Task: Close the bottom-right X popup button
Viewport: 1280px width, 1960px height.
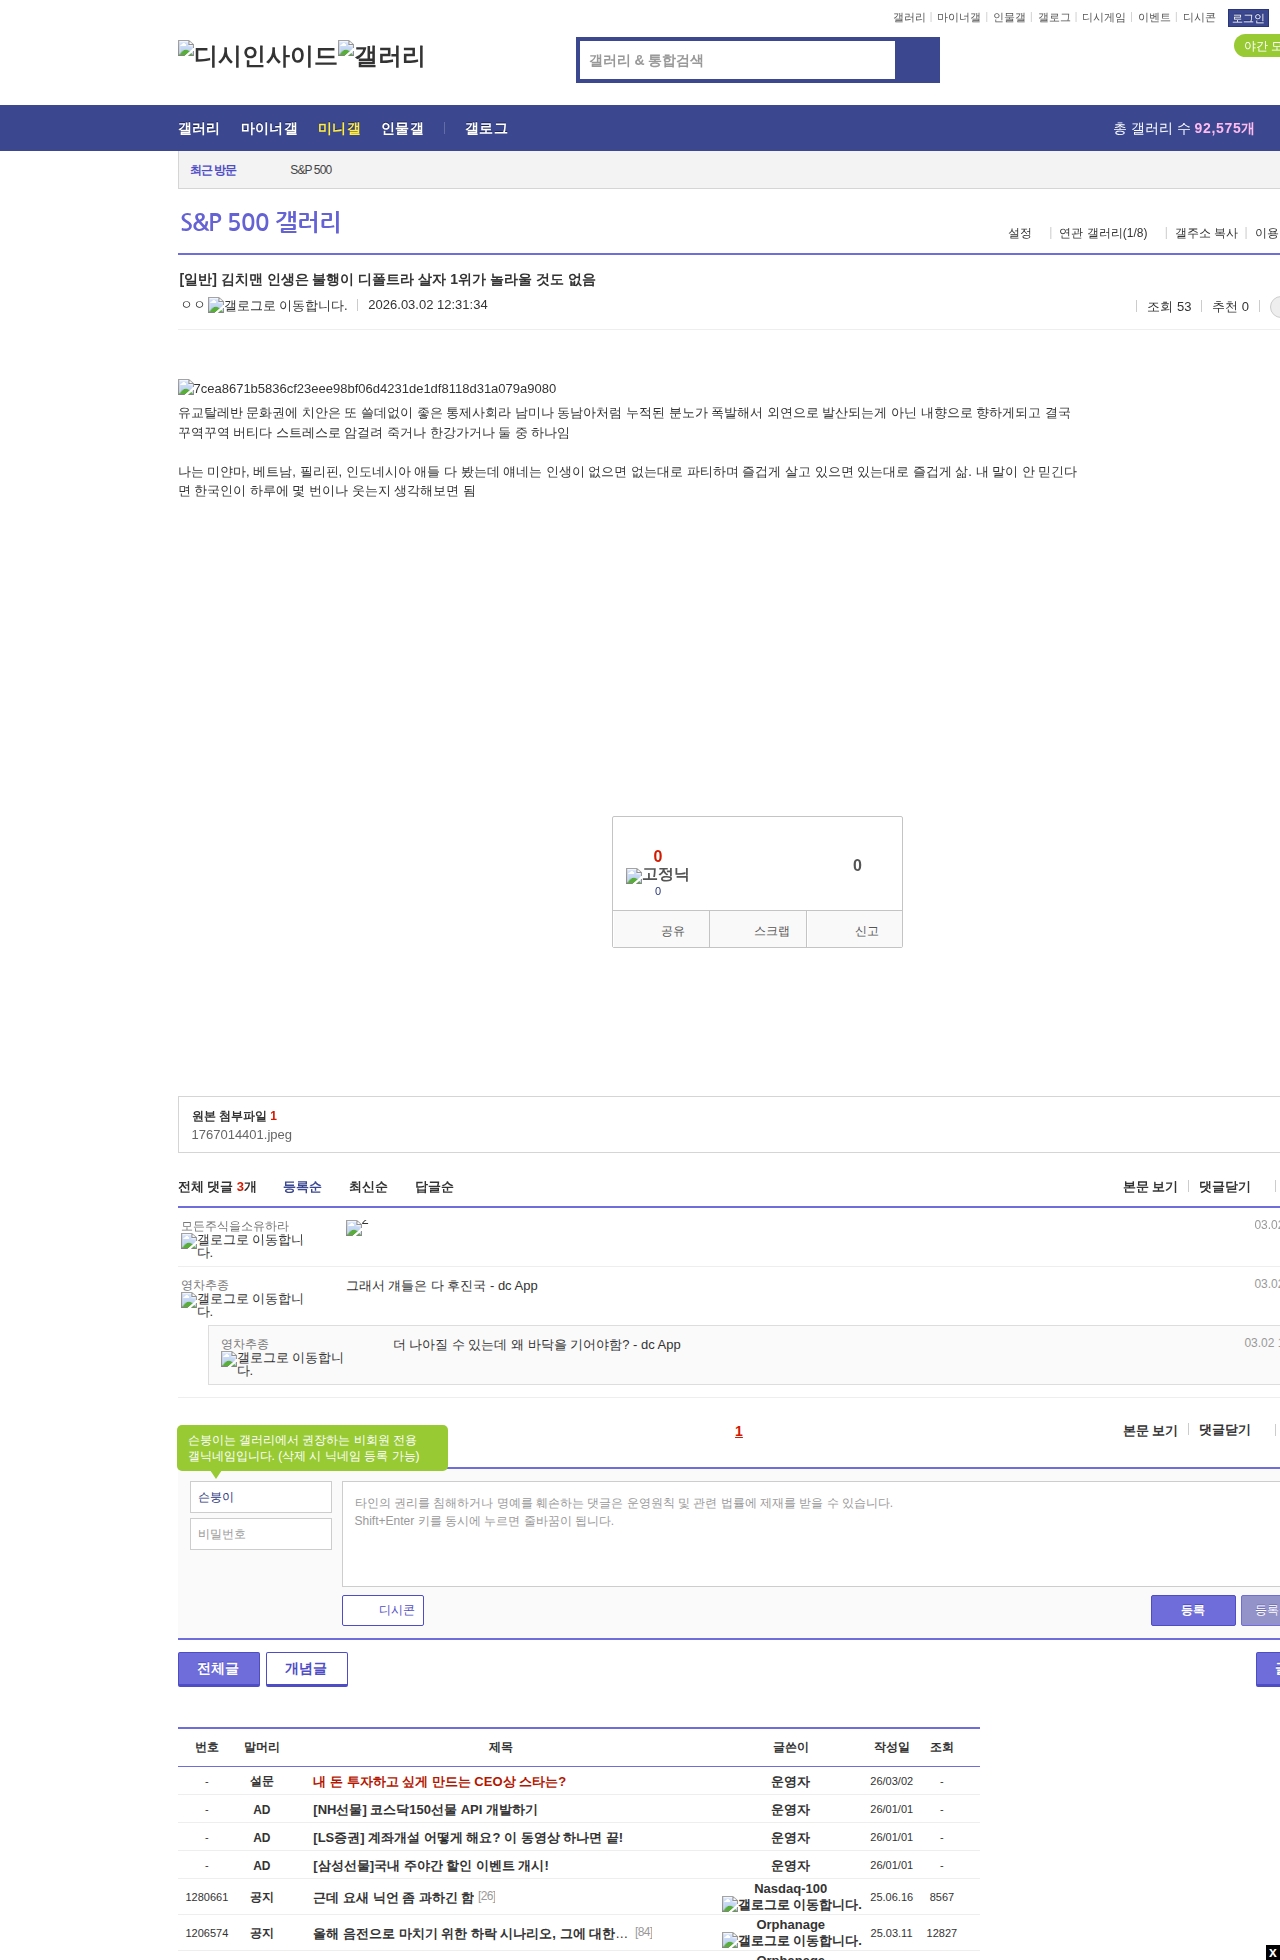Action: (x=1271, y=1952)
